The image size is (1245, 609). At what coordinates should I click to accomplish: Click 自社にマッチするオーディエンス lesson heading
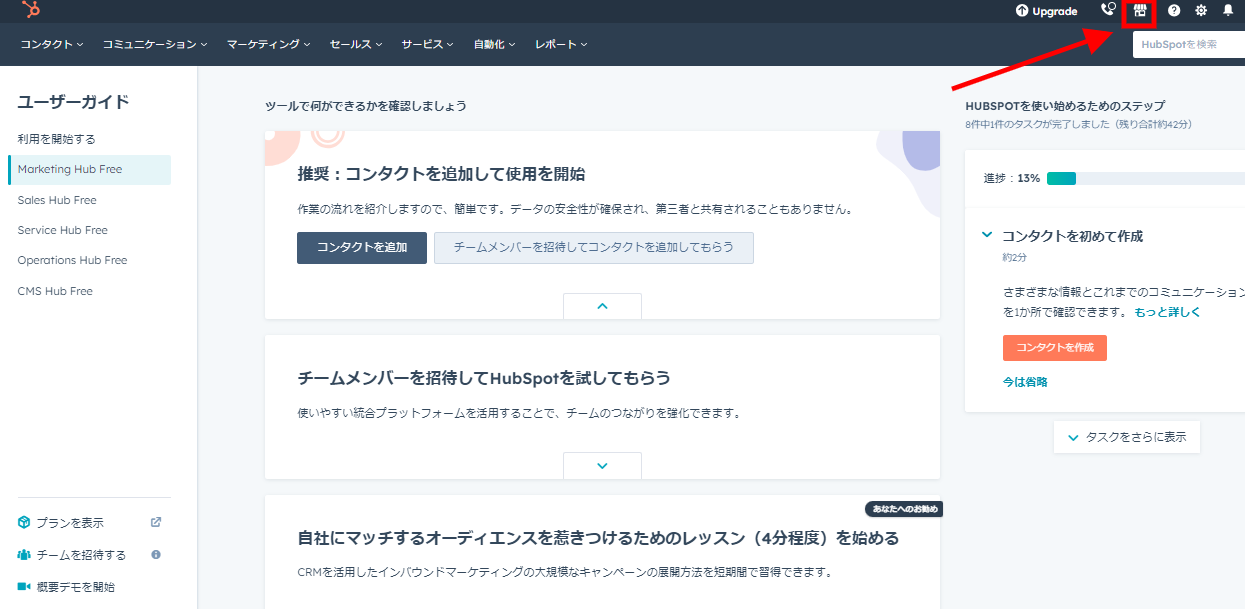[x=598, y=538]
